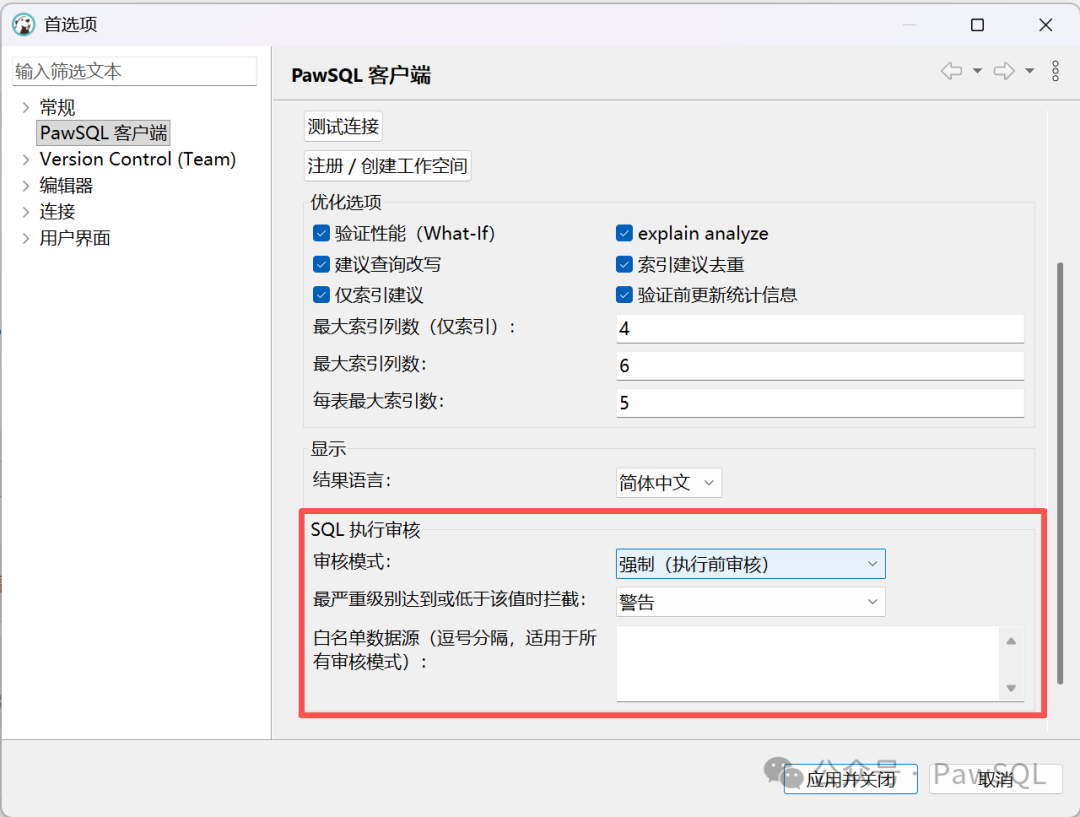Select the 用户界面 preferences item

pyautogui.click(x=75, y=238)
